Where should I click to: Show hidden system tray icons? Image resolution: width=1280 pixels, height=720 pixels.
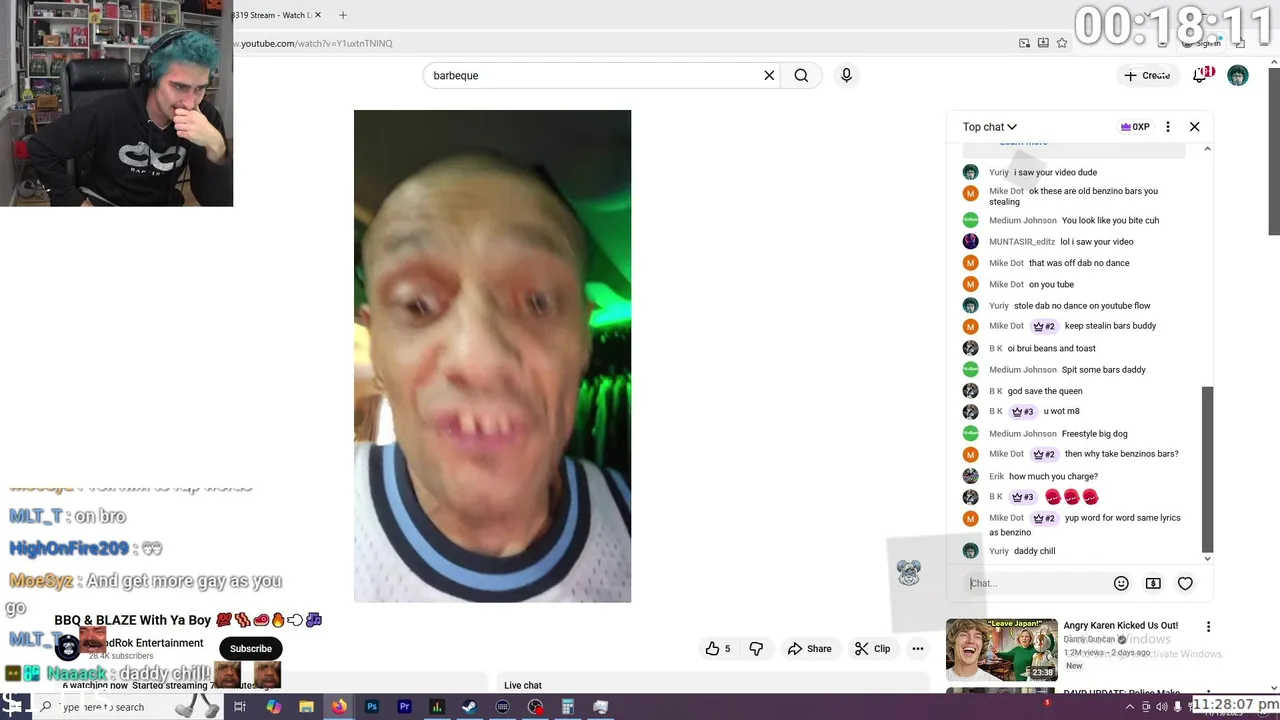pos(1131,707)
